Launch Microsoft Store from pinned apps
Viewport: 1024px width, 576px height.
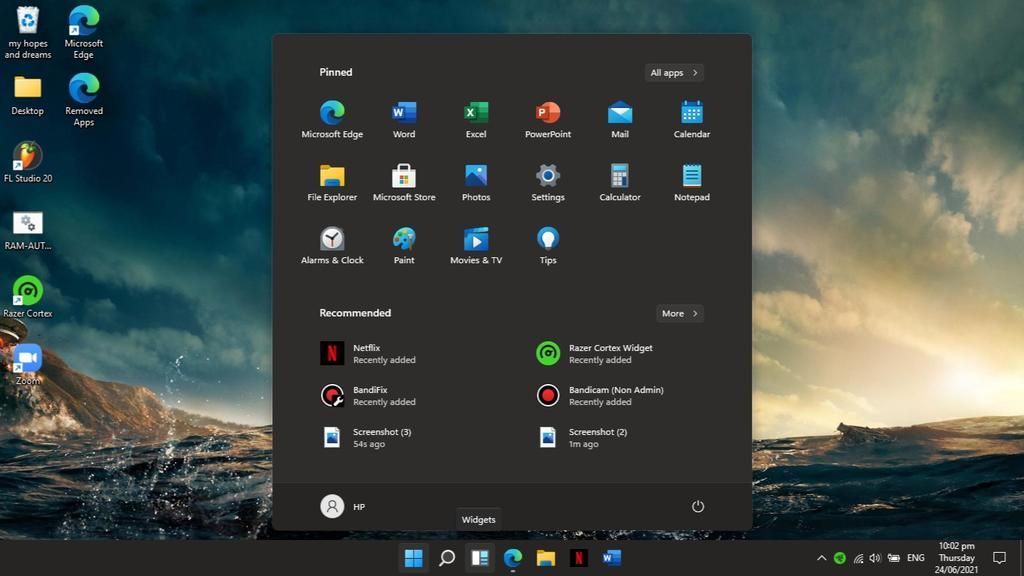pyautogui.click(x=404, y=183)
